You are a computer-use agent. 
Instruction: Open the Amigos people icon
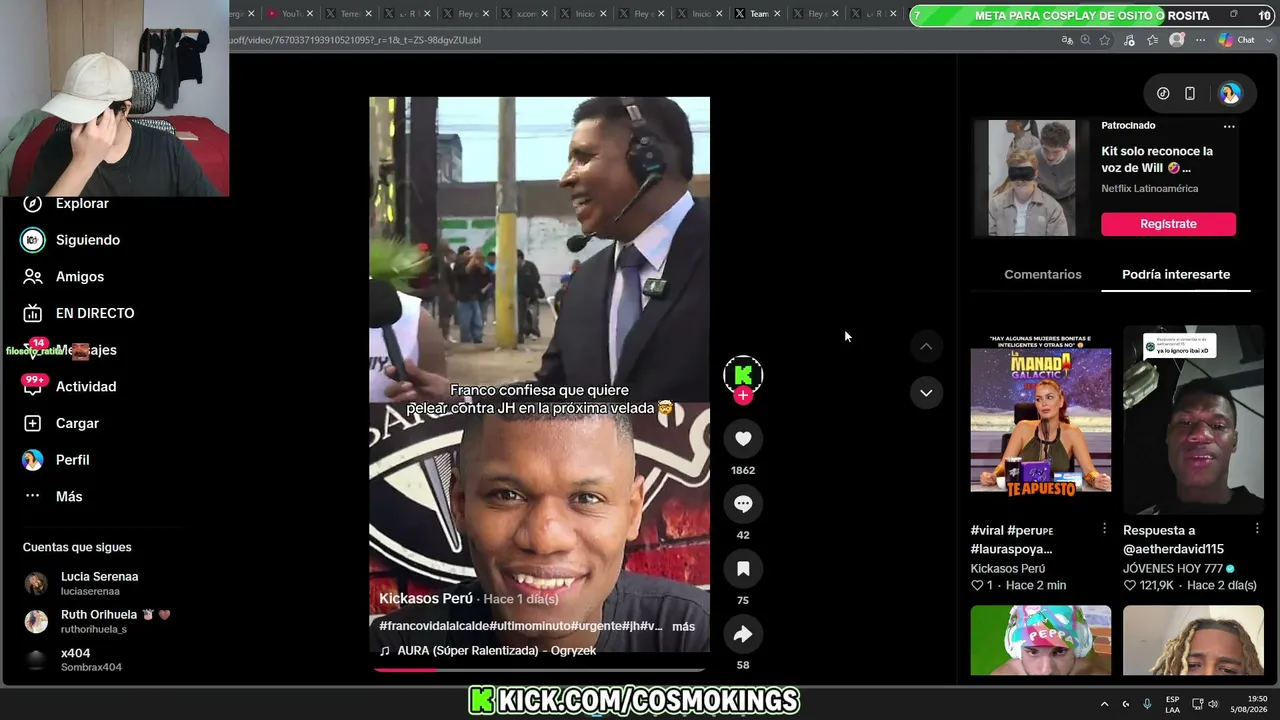[33, 277]
